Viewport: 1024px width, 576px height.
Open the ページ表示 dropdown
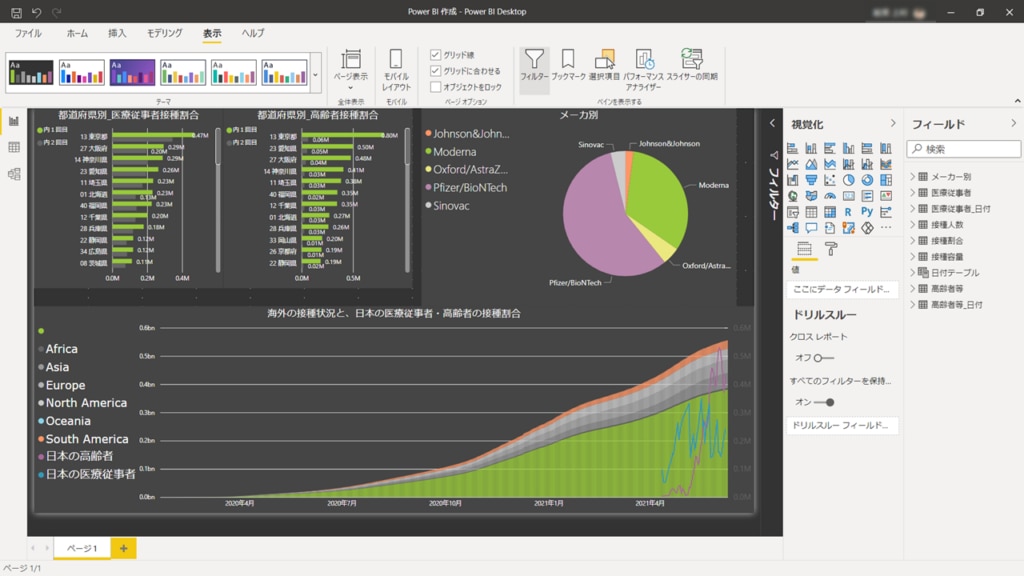coord(351,71)
